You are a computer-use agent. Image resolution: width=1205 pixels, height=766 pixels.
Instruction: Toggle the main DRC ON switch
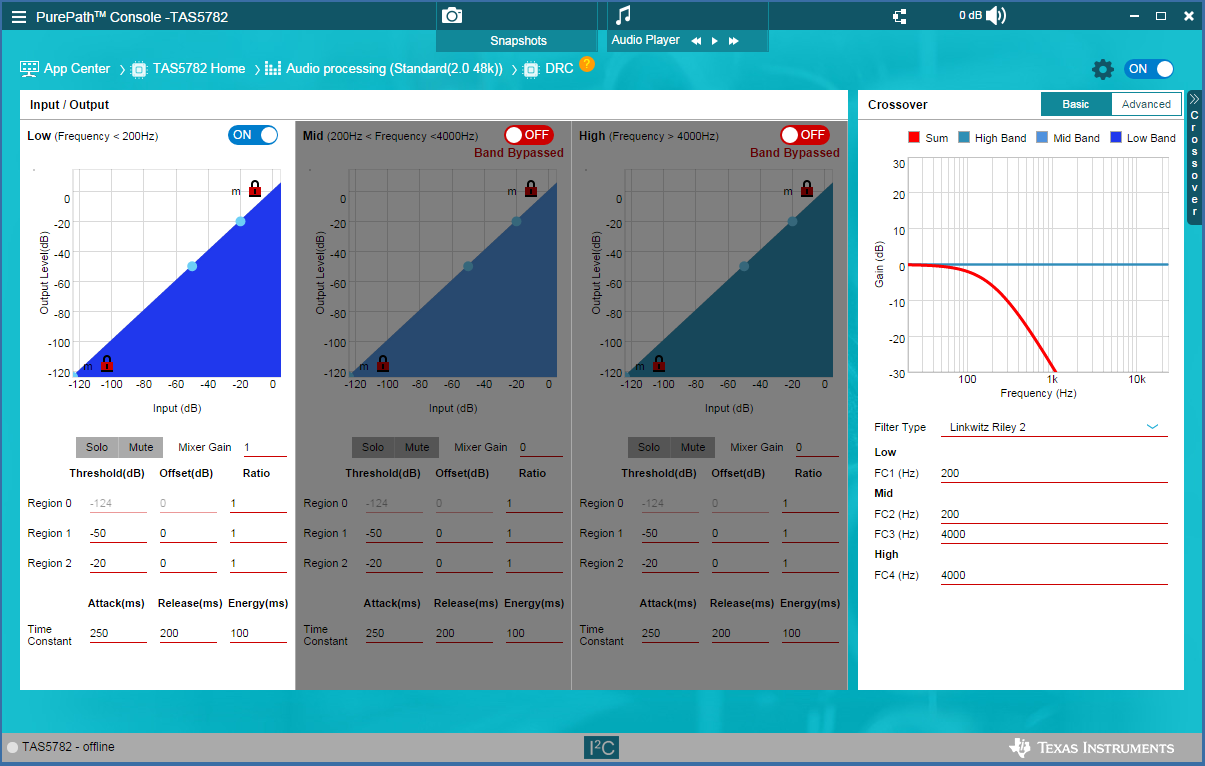coord(1149,69)
